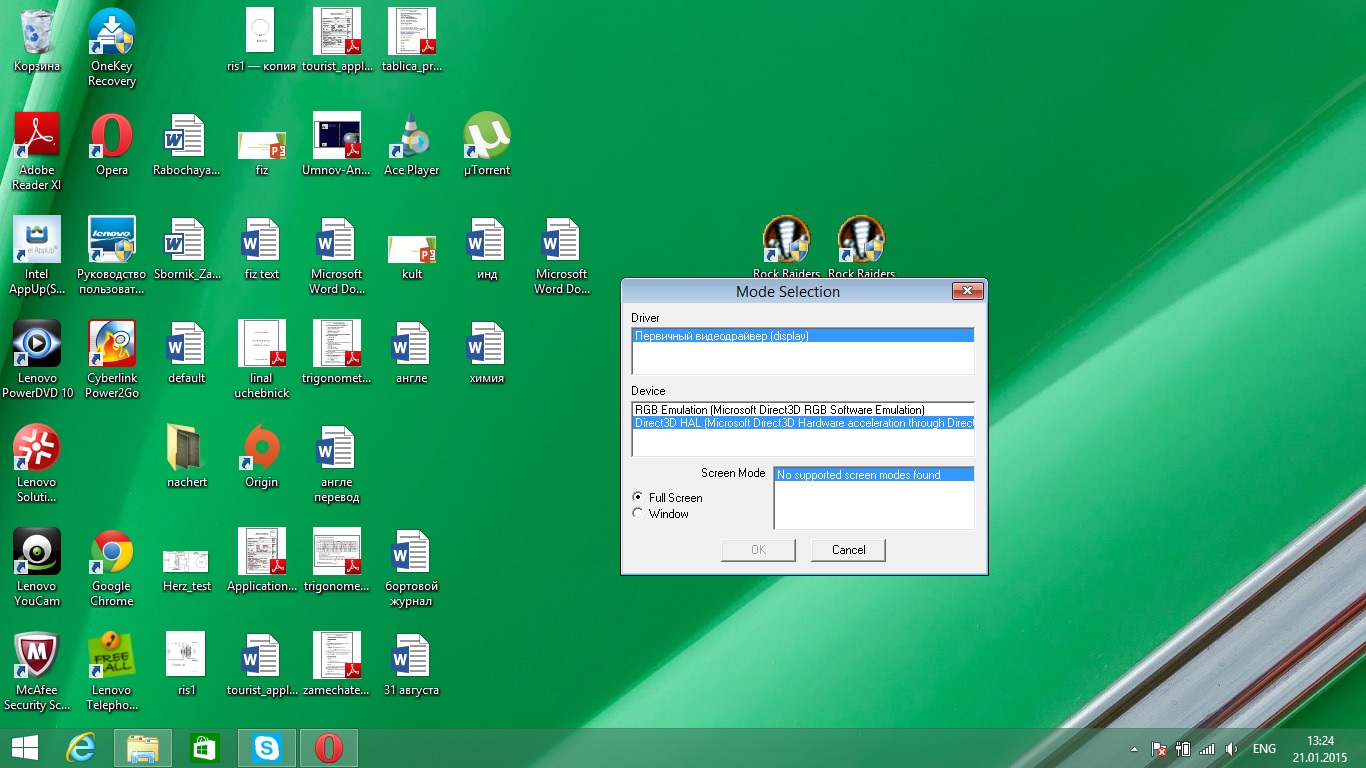1366x768 pixels.
Task: Select the '31 августа' Word document
Action: pyautogui.click(x=412, y=664)
